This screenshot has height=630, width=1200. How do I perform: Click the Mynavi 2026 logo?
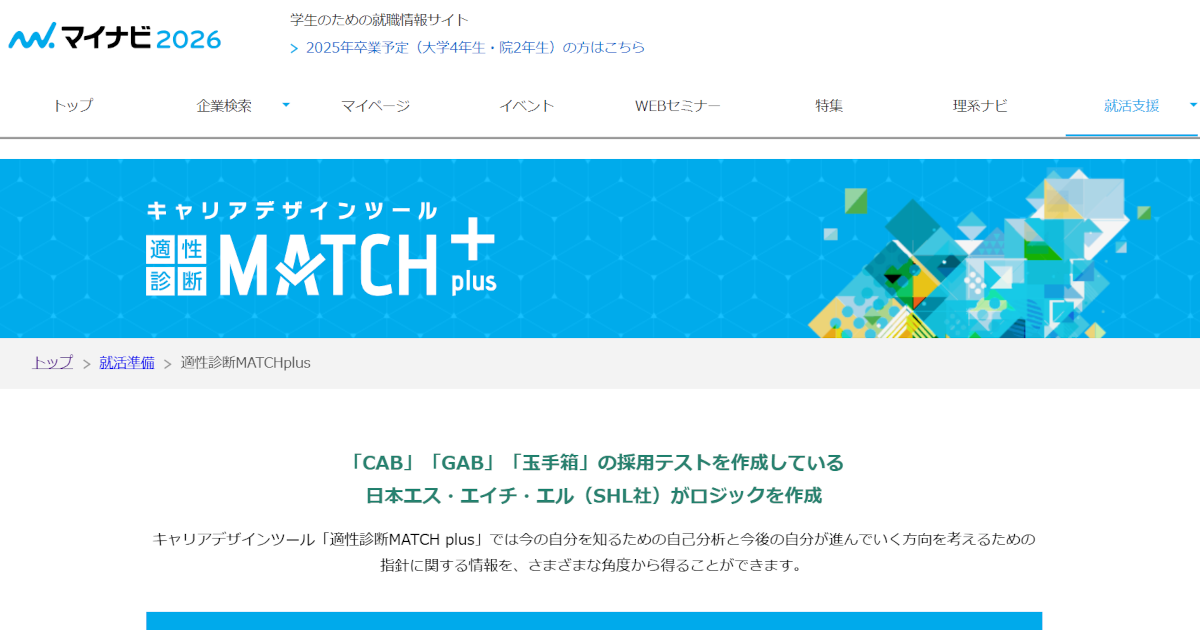pos(115,38)
